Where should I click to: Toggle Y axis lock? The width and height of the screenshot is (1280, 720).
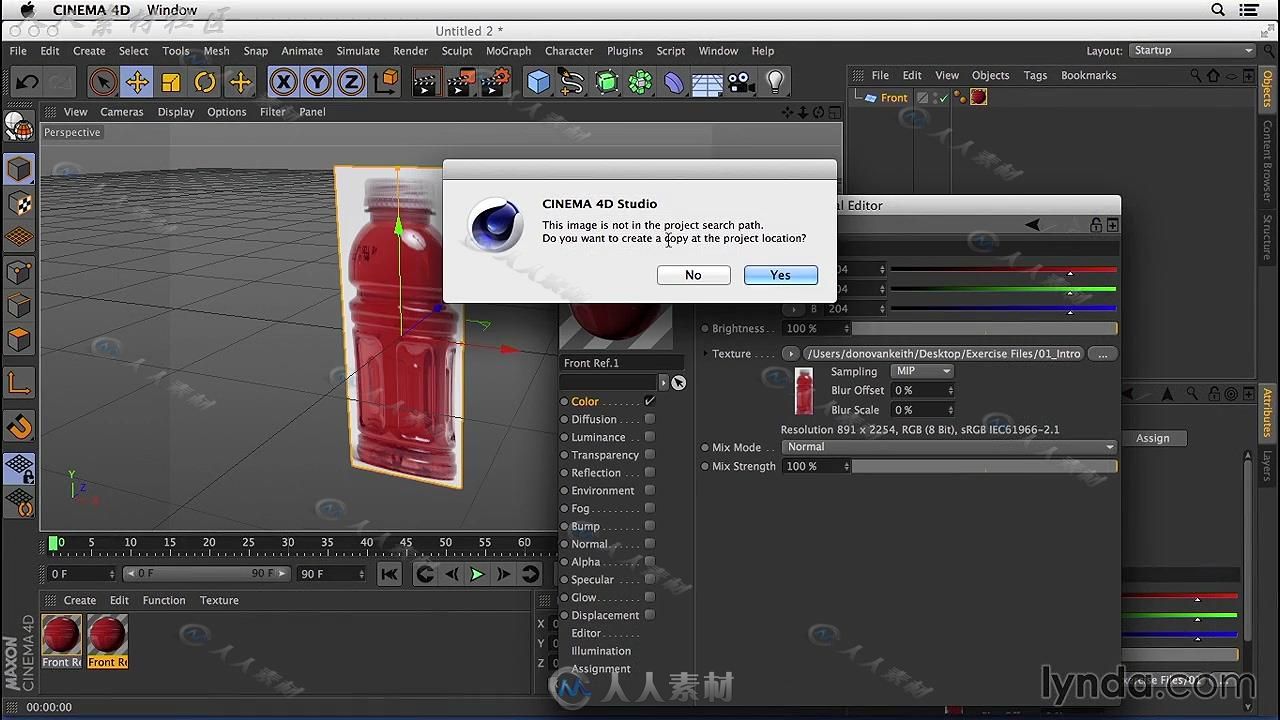coord(317,82)
